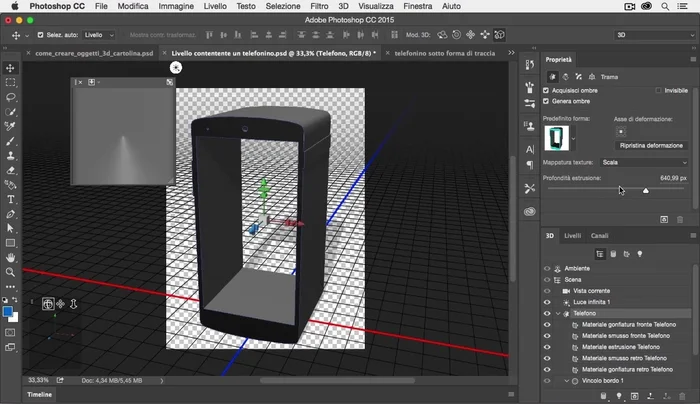Switch to the come_creare_oggetti_3d_cartolina.psd document tab

(x=94, y=53)
